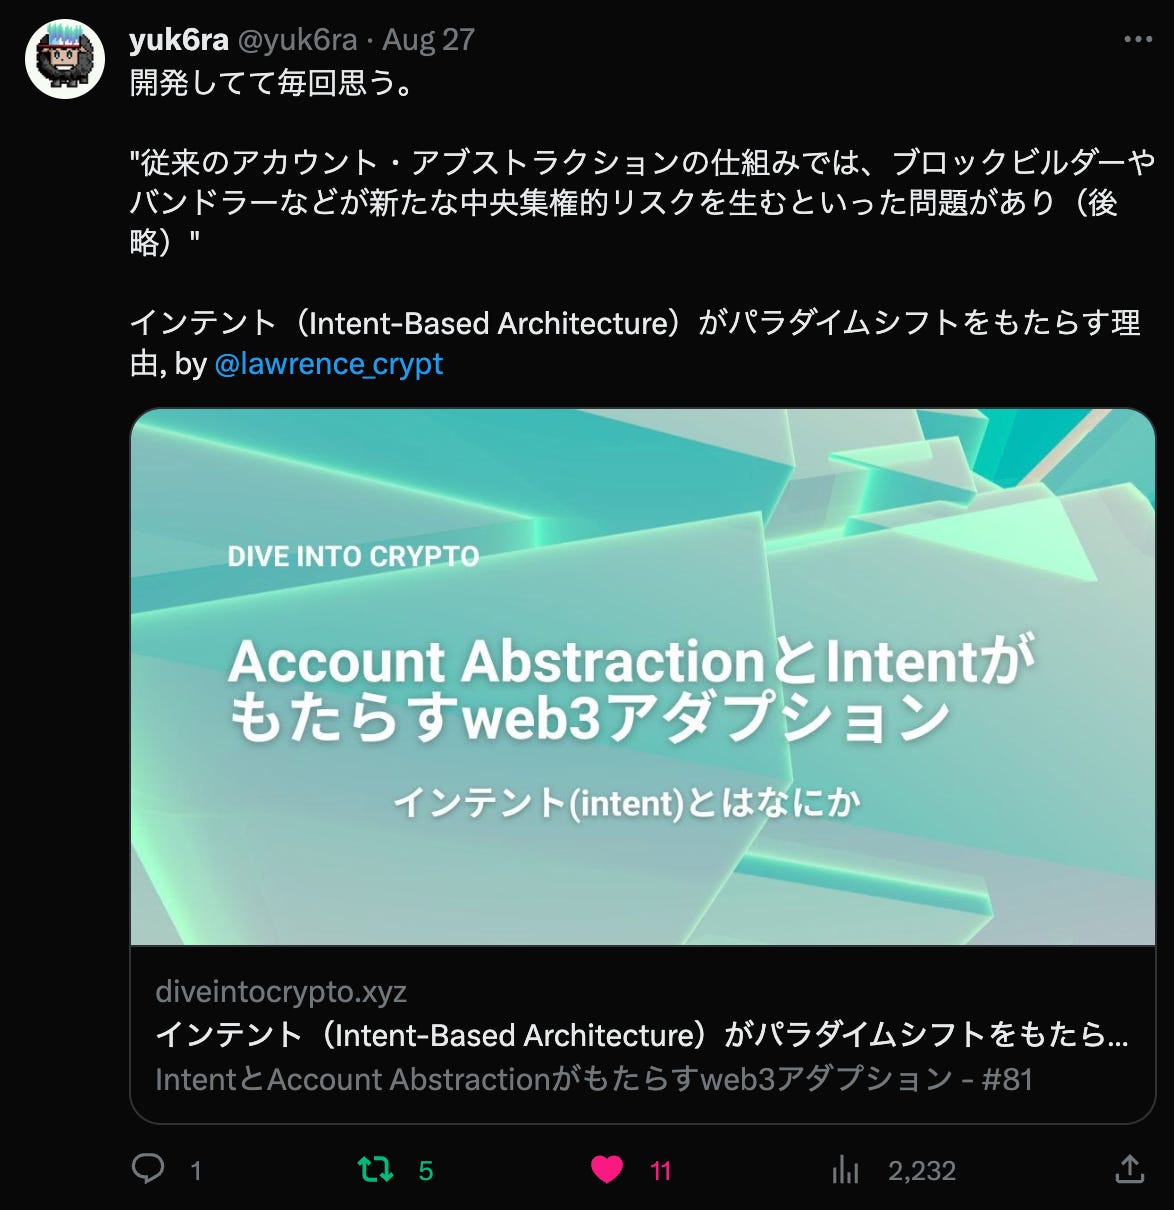The height and width of the screenshot is (1210, 1174).
Task: Retweet using the green arrows icon
Action: [376, 1169]
